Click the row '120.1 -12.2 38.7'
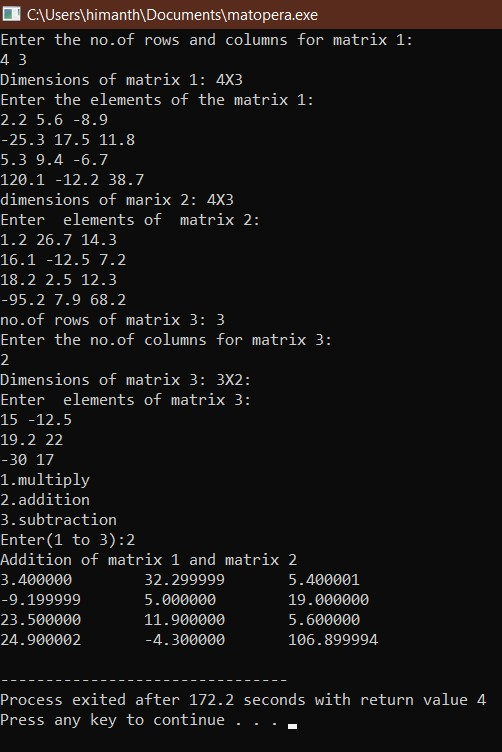 [x=72, y=180]
